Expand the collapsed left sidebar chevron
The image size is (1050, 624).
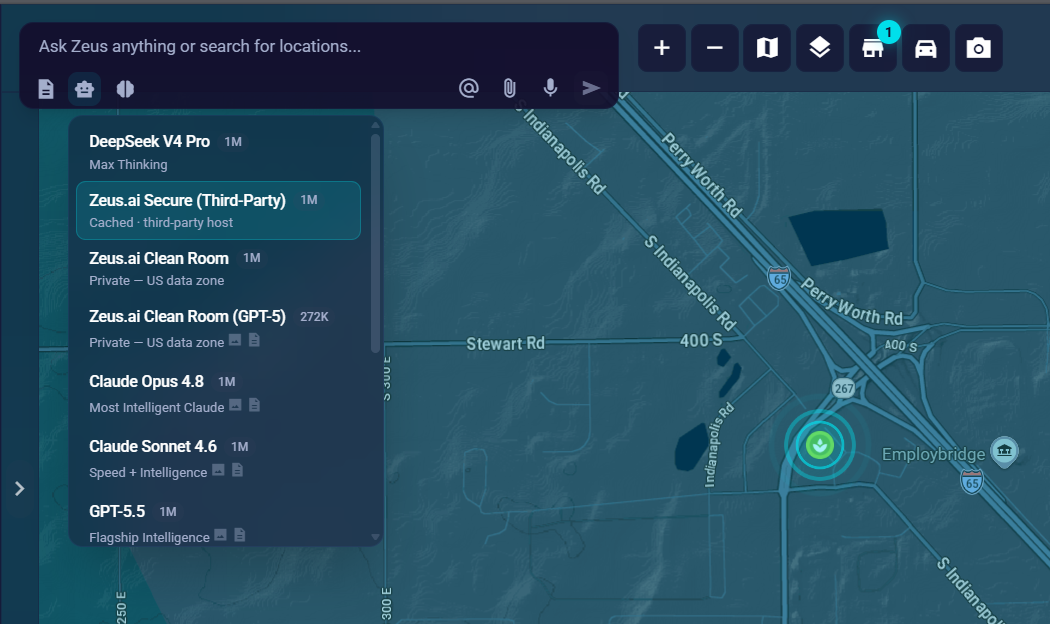(19, 489)
